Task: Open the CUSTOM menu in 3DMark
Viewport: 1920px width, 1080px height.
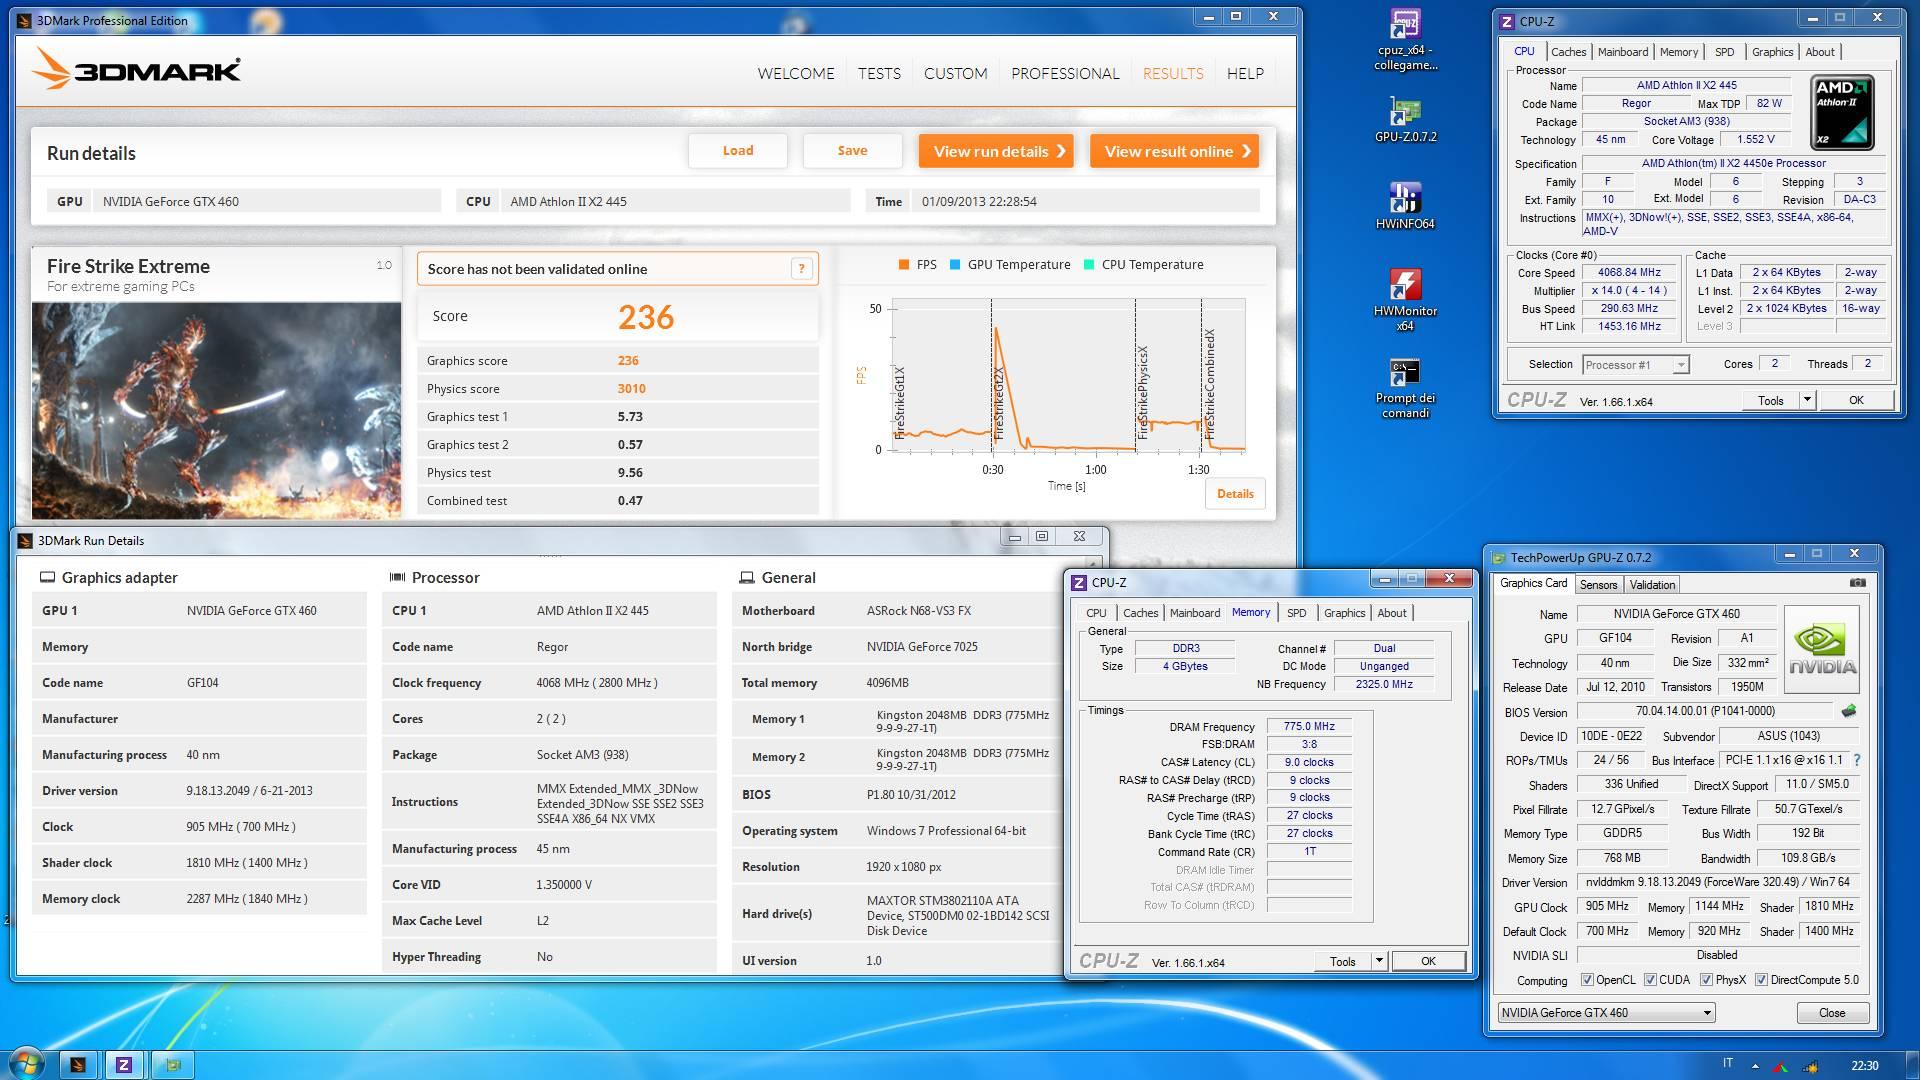Action: click(x=955, y=73)
